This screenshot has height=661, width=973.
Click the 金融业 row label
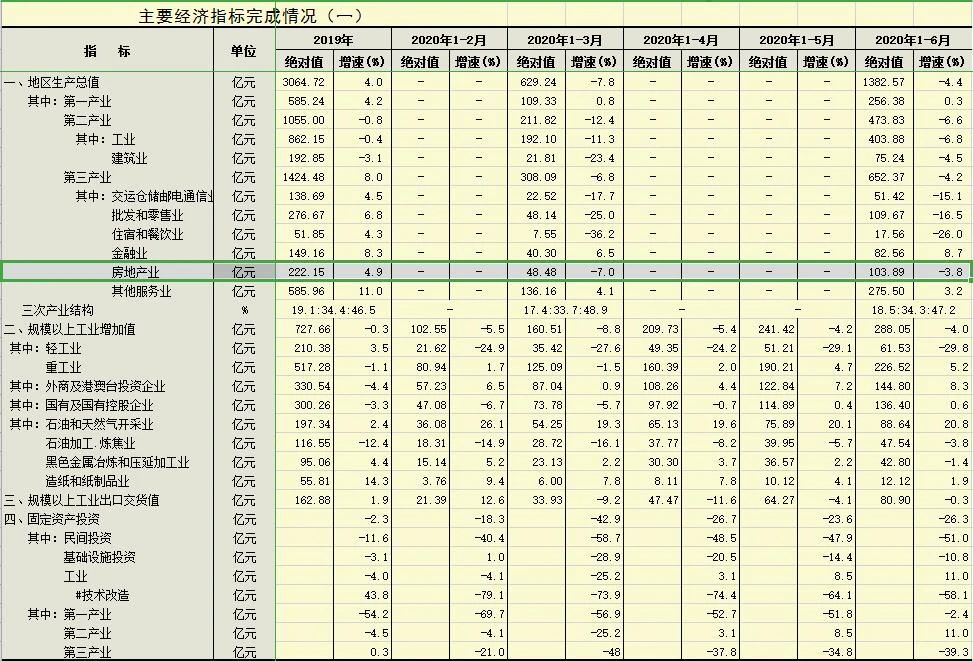tap(129, 253)
